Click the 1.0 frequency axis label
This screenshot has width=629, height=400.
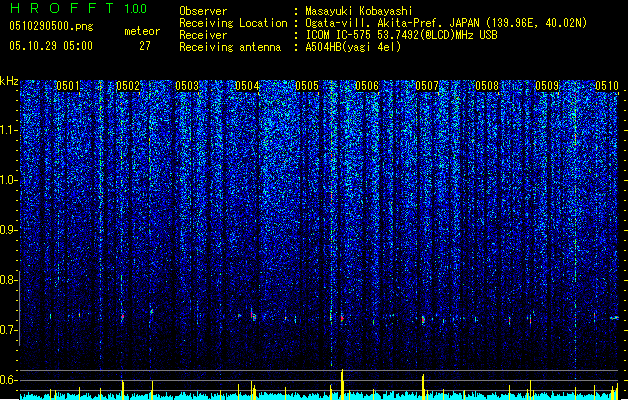(x=8, y=180)
